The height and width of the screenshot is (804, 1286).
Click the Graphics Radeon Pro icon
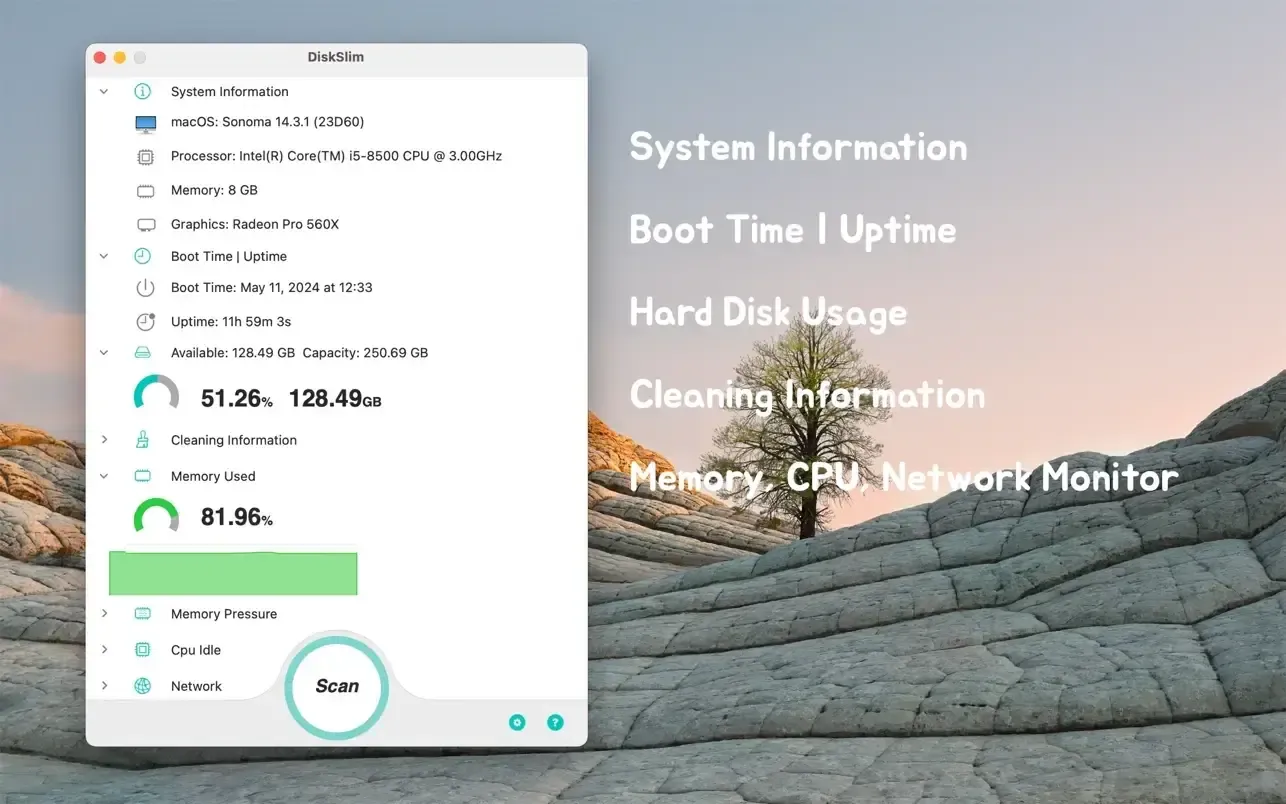(x=145, y=223)
